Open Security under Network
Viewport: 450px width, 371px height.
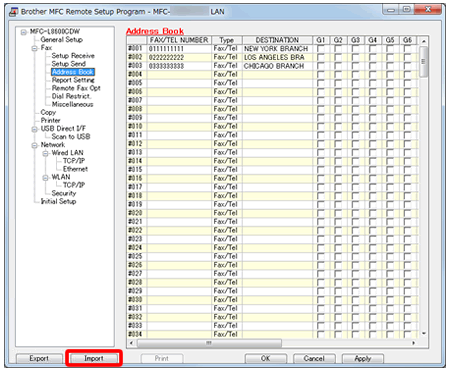pos(64,193)
